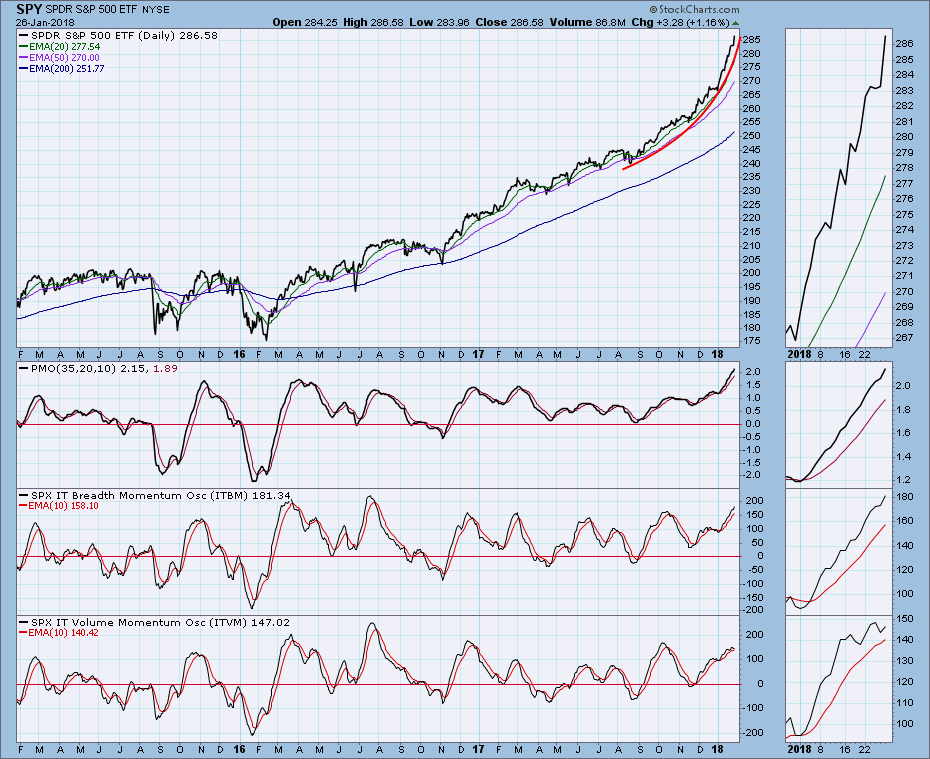930x759 pixels.
Task: Click the PMO(35,20,10) 2.15 panel label
Action: [x=98, y=369]
